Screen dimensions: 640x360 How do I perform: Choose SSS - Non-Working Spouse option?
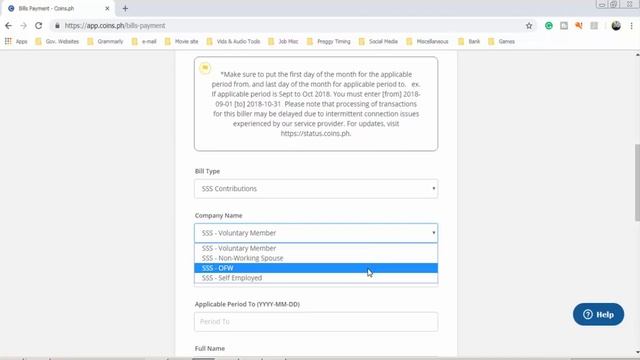[316, 258]
